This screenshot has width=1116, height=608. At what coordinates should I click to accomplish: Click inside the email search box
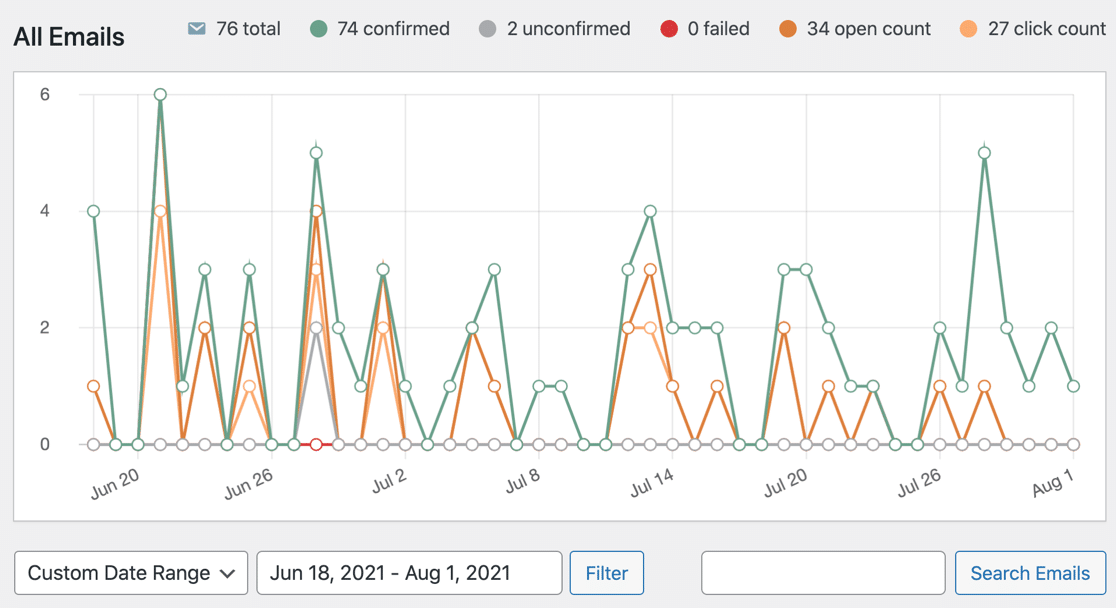point(822,573)
